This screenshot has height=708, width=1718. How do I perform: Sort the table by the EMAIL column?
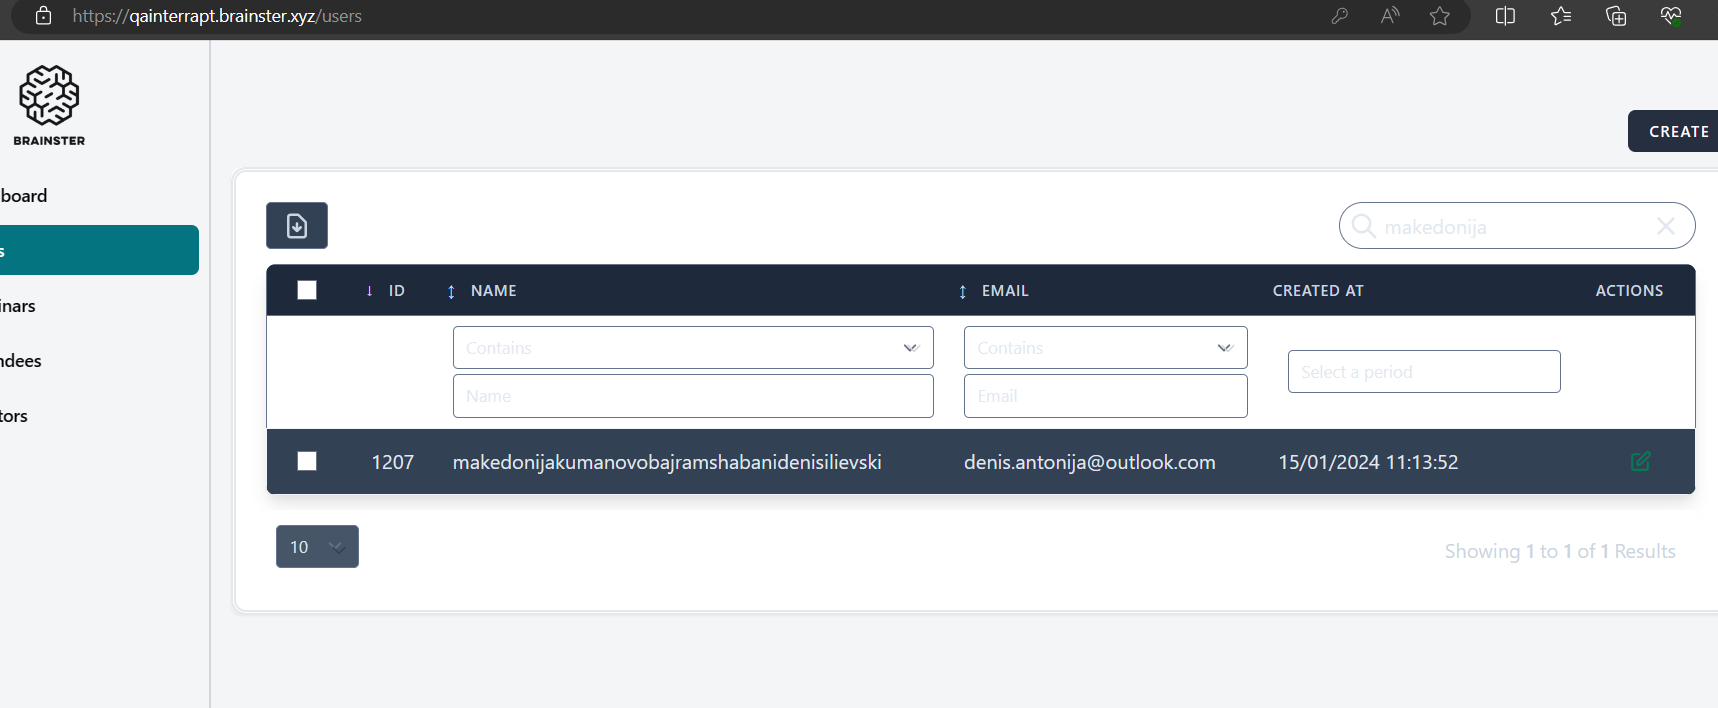click(1004, 291)
